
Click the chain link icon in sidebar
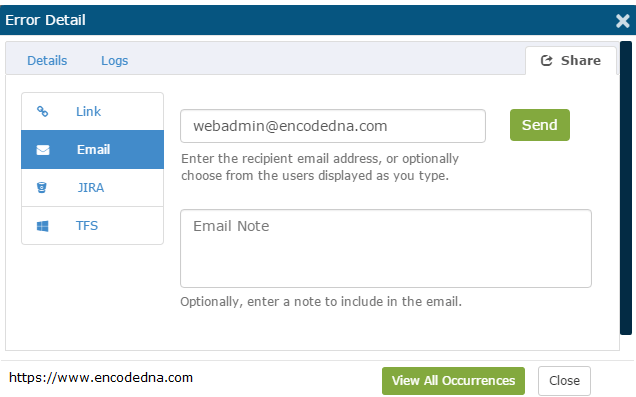pos(43,111)
